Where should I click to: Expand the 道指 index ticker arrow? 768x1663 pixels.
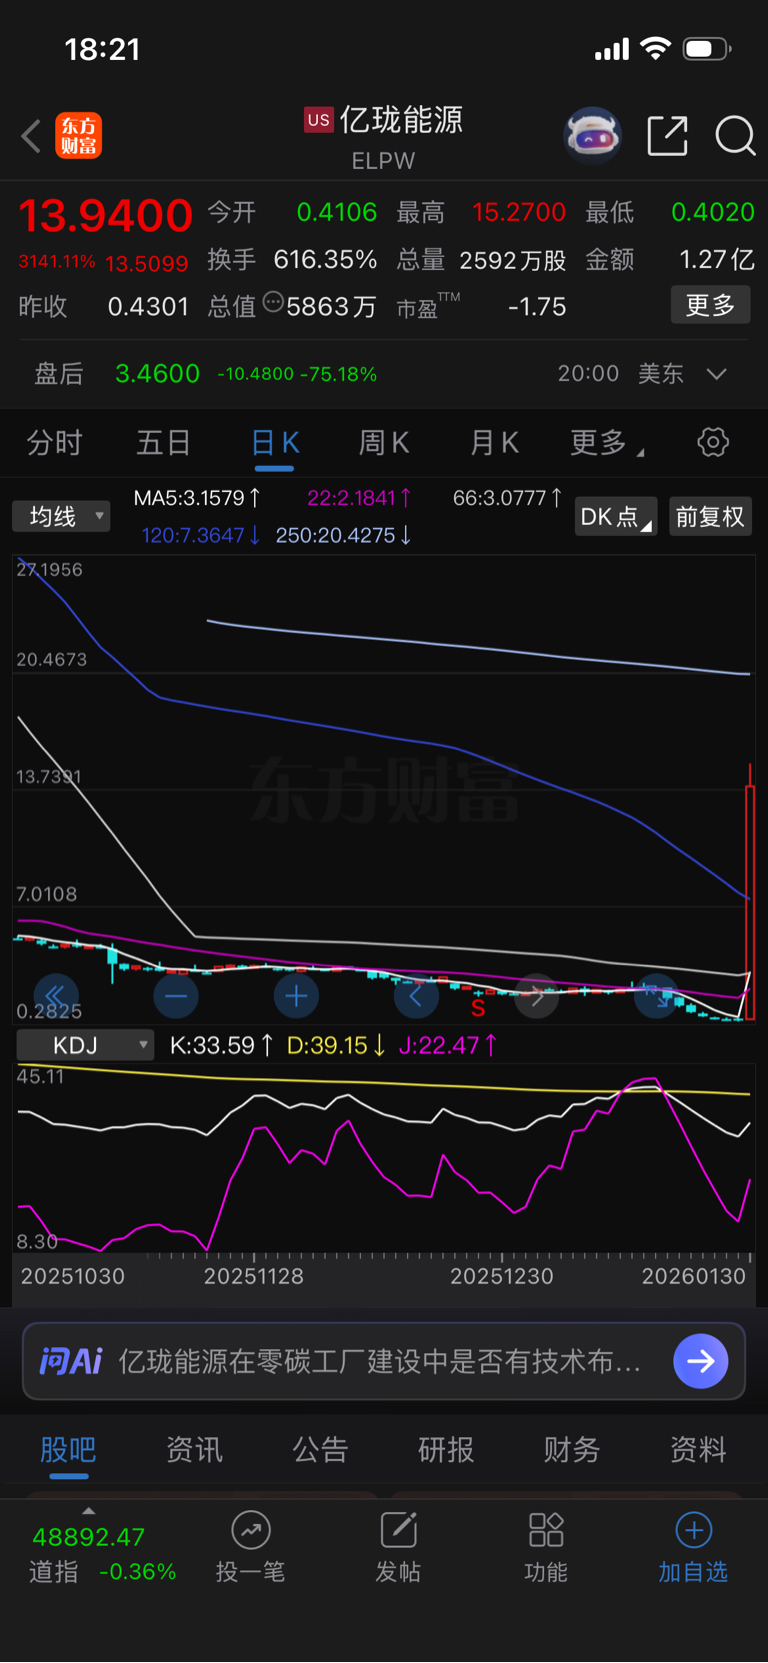88,1511
